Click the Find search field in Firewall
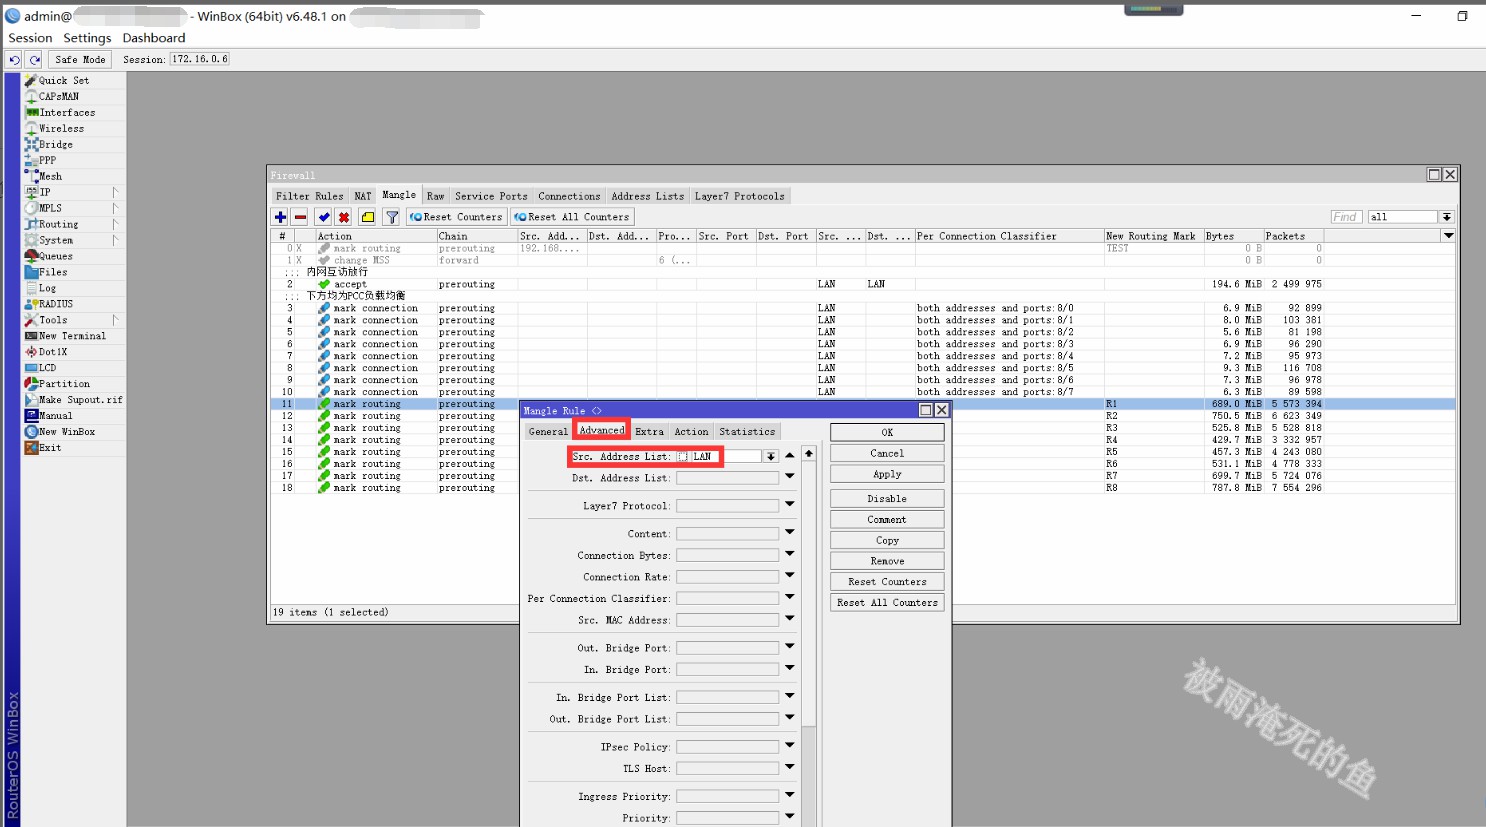This screenshot has height=827, width=1486. (1346, 217)
